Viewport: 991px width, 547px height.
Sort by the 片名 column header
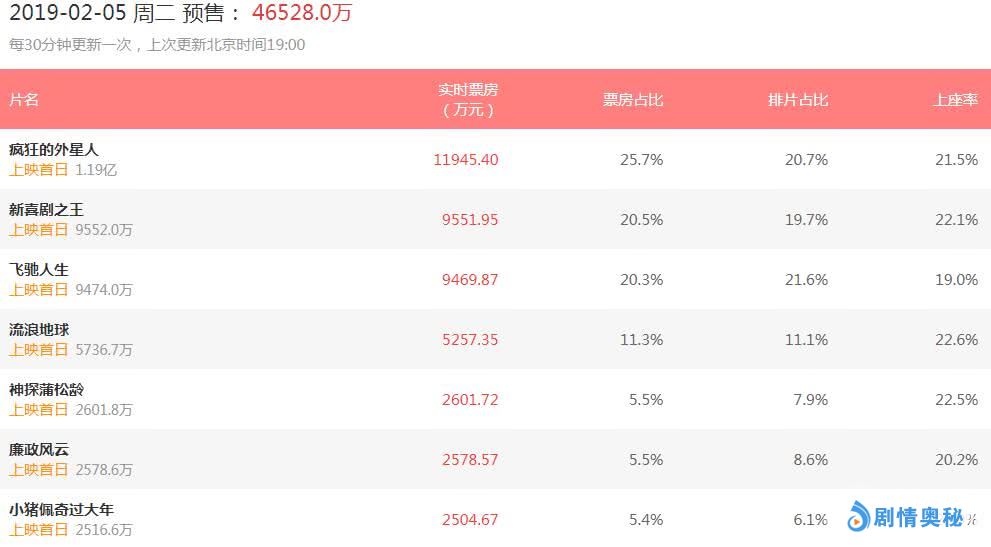click(24, 100)
